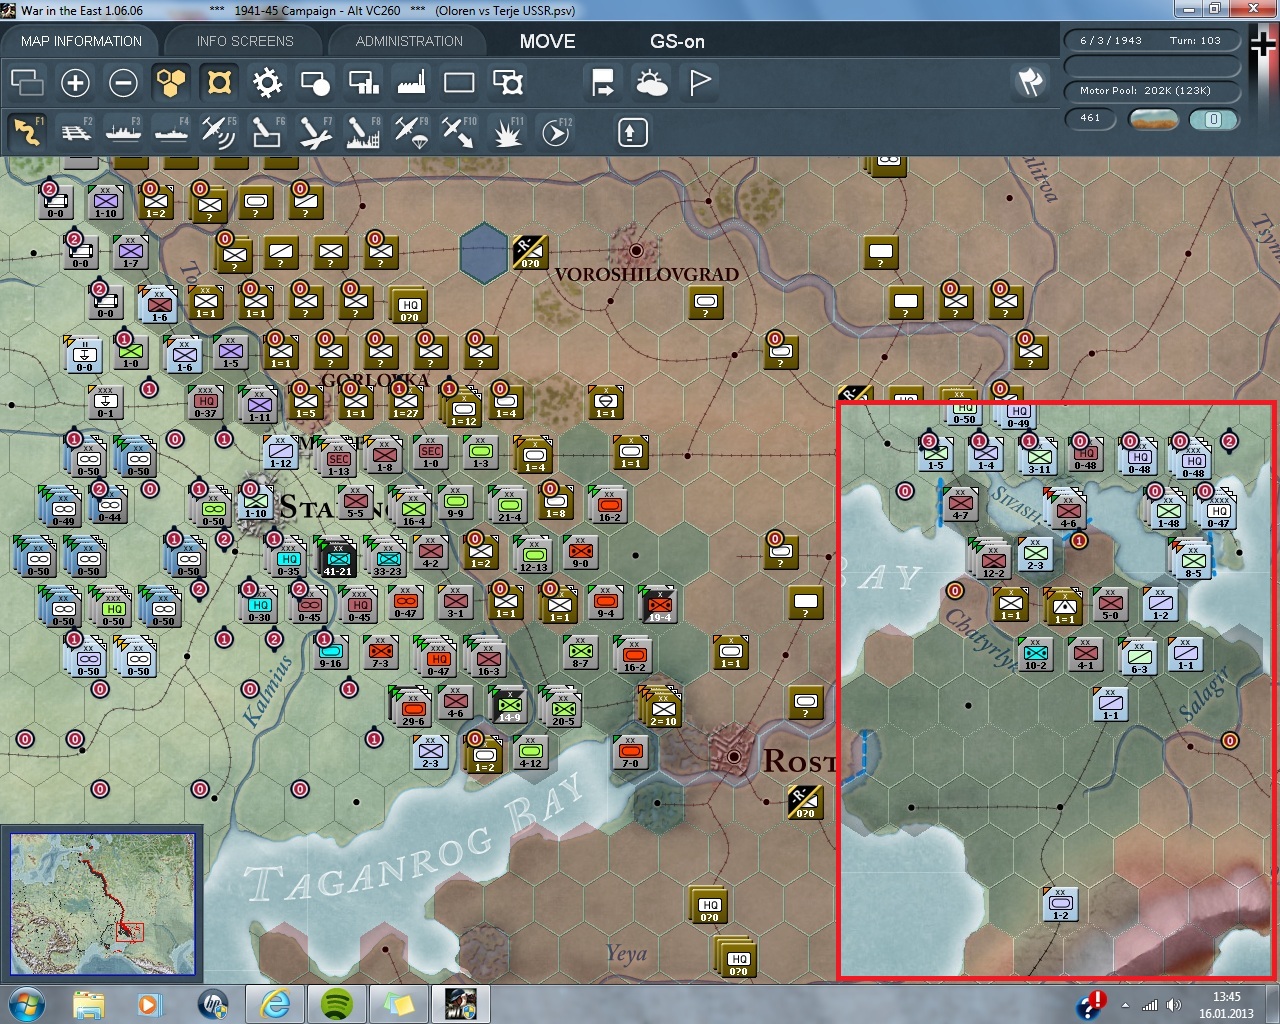Image resolution: width=1280 pixels, height=1024 pixels.
Task: Select the 2=10 Soviet unit stack
Action: [662, 708]
